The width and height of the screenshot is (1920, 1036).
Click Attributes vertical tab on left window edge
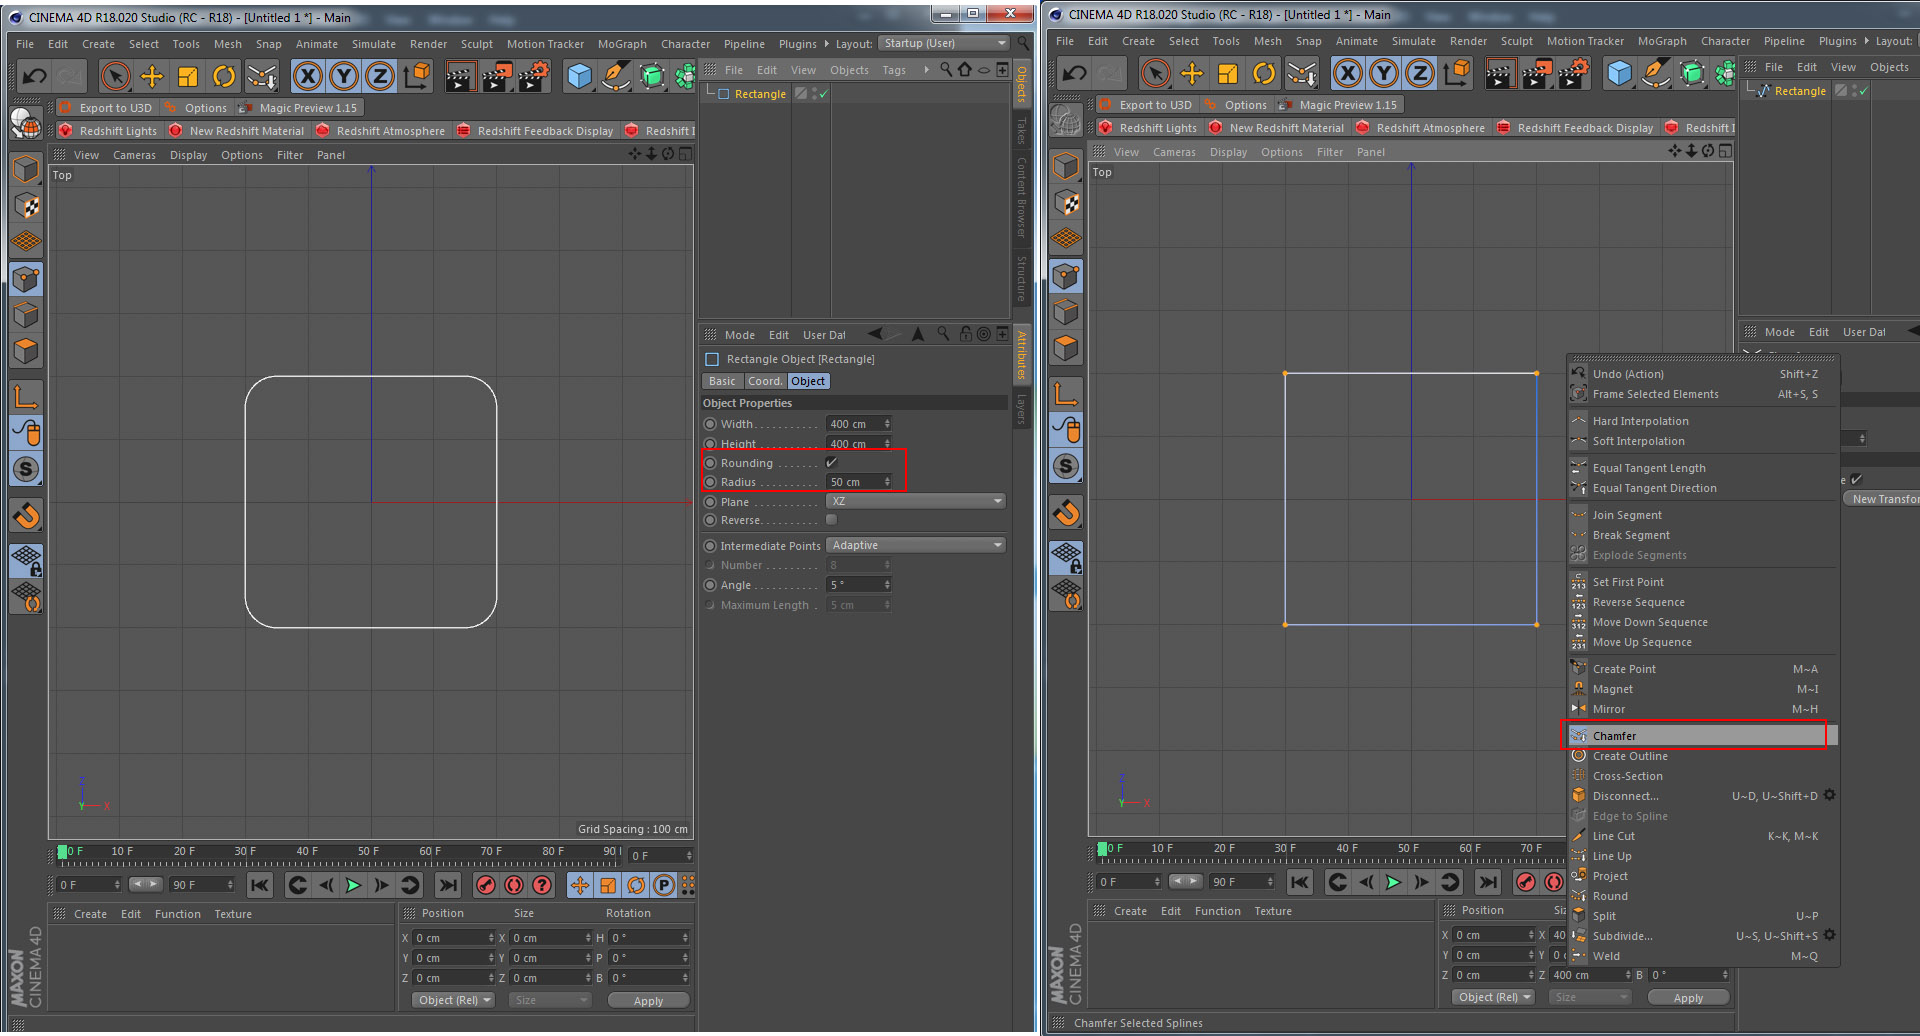pos(1021,354)
